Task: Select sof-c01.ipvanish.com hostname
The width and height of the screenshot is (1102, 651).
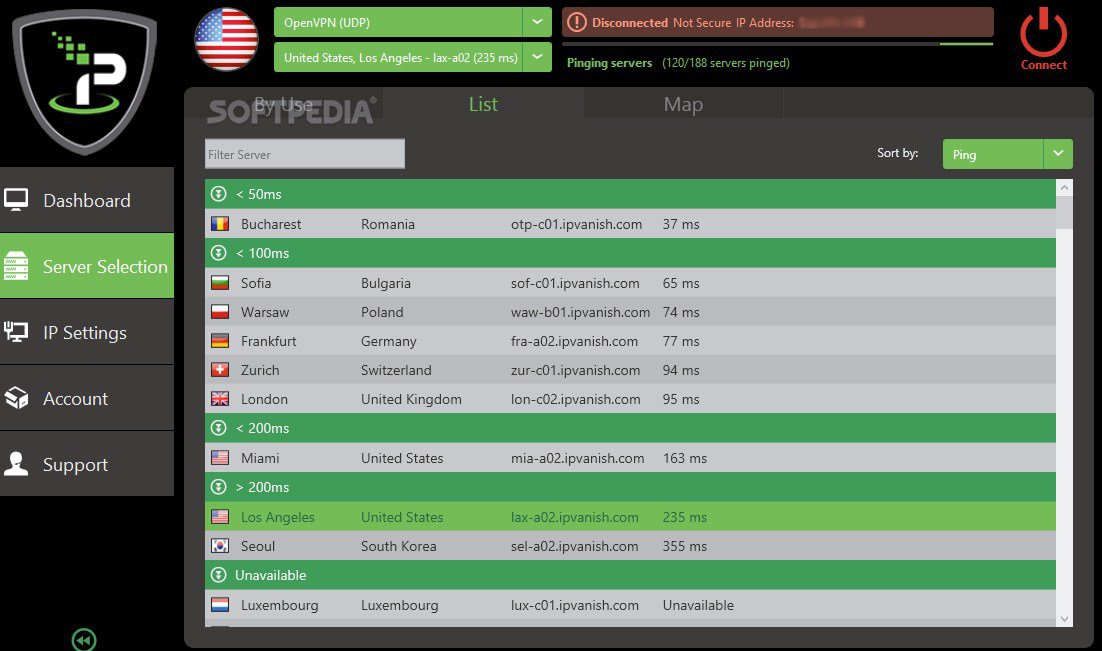Action: click(575, 283)
